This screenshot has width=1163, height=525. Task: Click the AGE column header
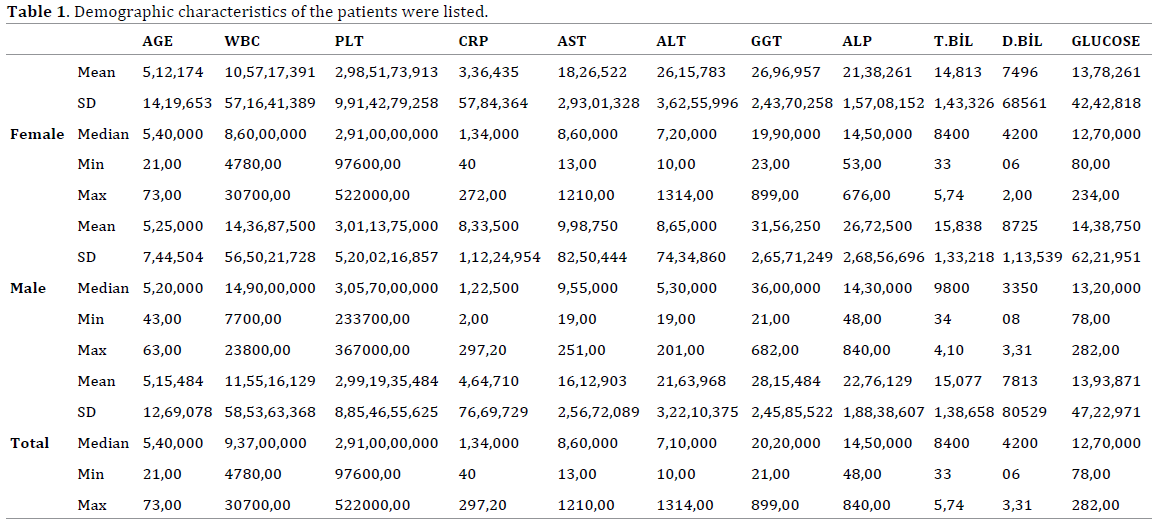[158, 41]
